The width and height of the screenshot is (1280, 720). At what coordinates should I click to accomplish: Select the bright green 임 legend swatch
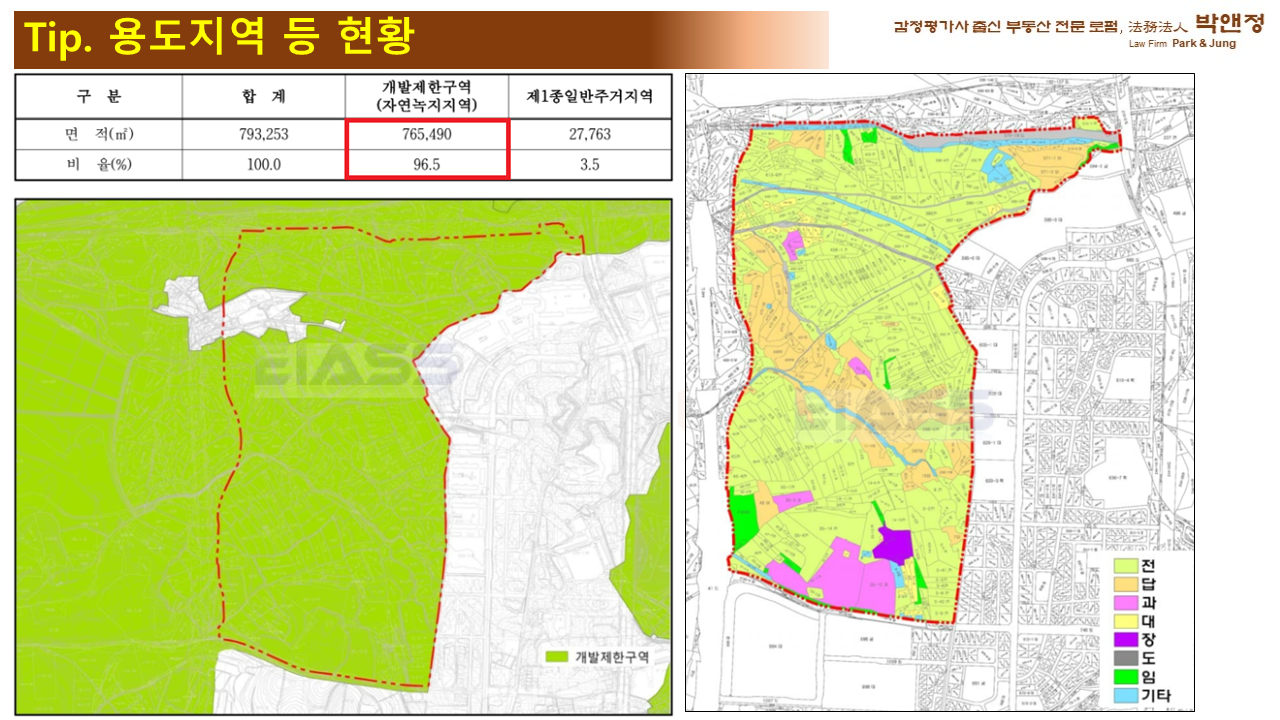[1128, 677]
